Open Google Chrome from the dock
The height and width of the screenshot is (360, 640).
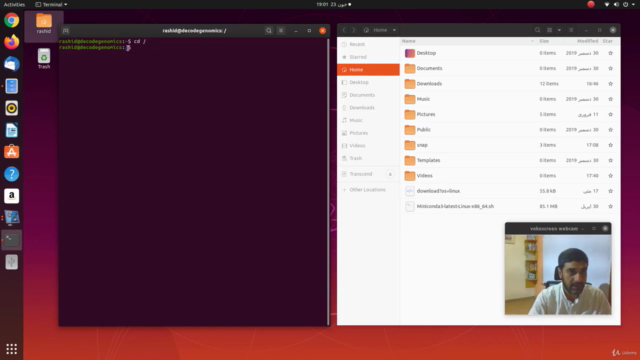(11, 20)
